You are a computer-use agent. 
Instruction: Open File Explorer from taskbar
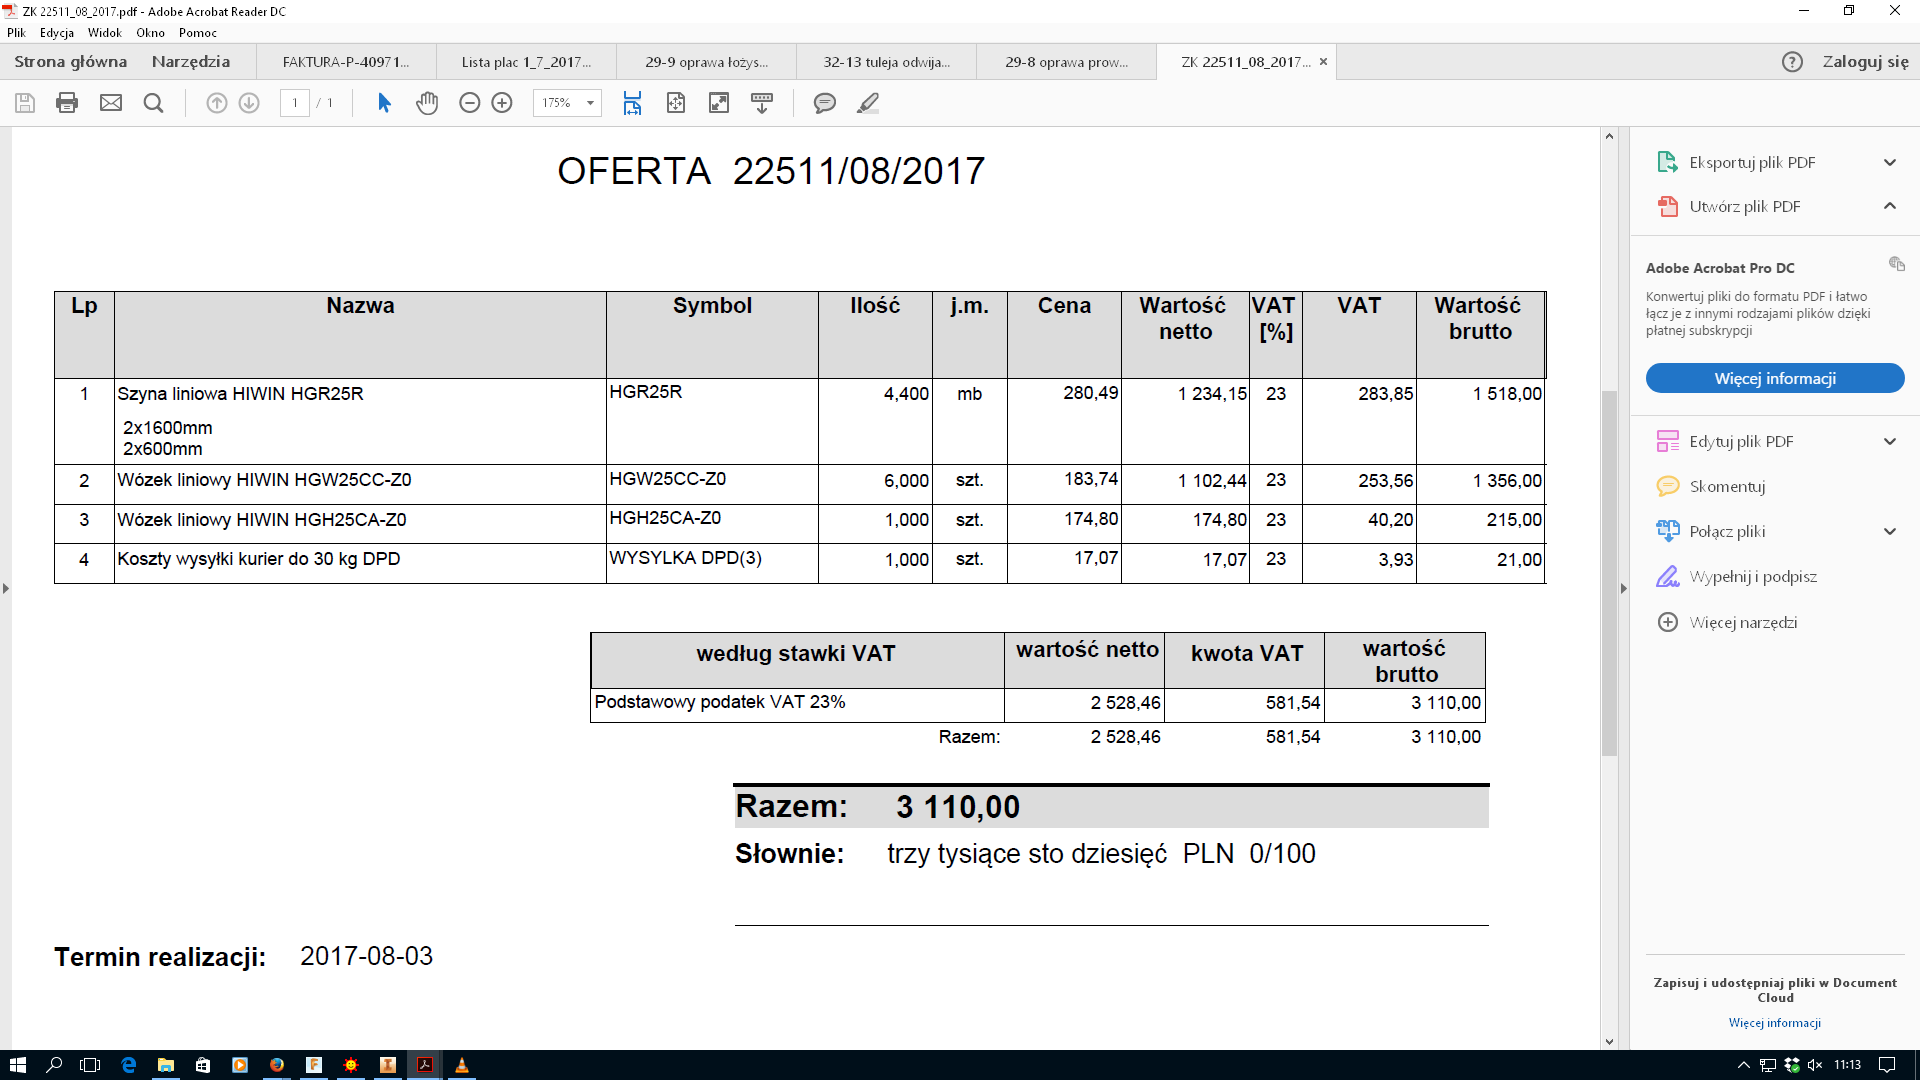pyautogui.click(x=166, y=1065)
